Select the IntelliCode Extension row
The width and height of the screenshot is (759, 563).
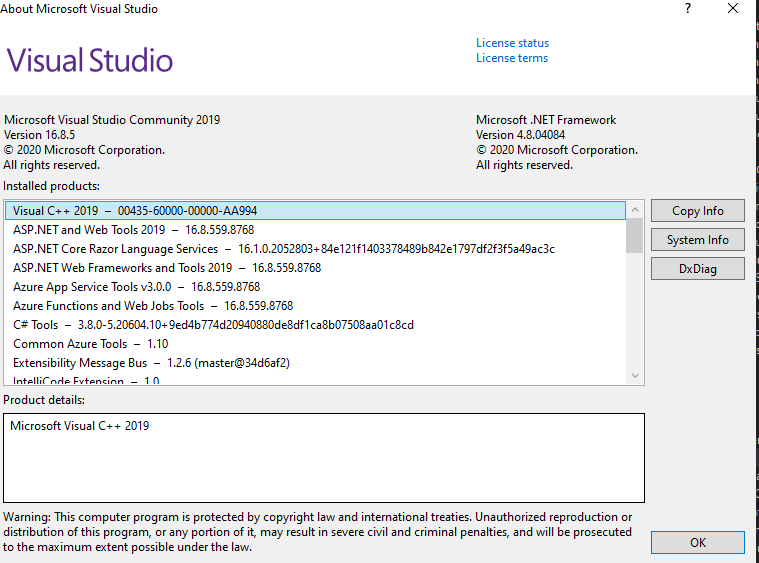(x=315, y=380)
